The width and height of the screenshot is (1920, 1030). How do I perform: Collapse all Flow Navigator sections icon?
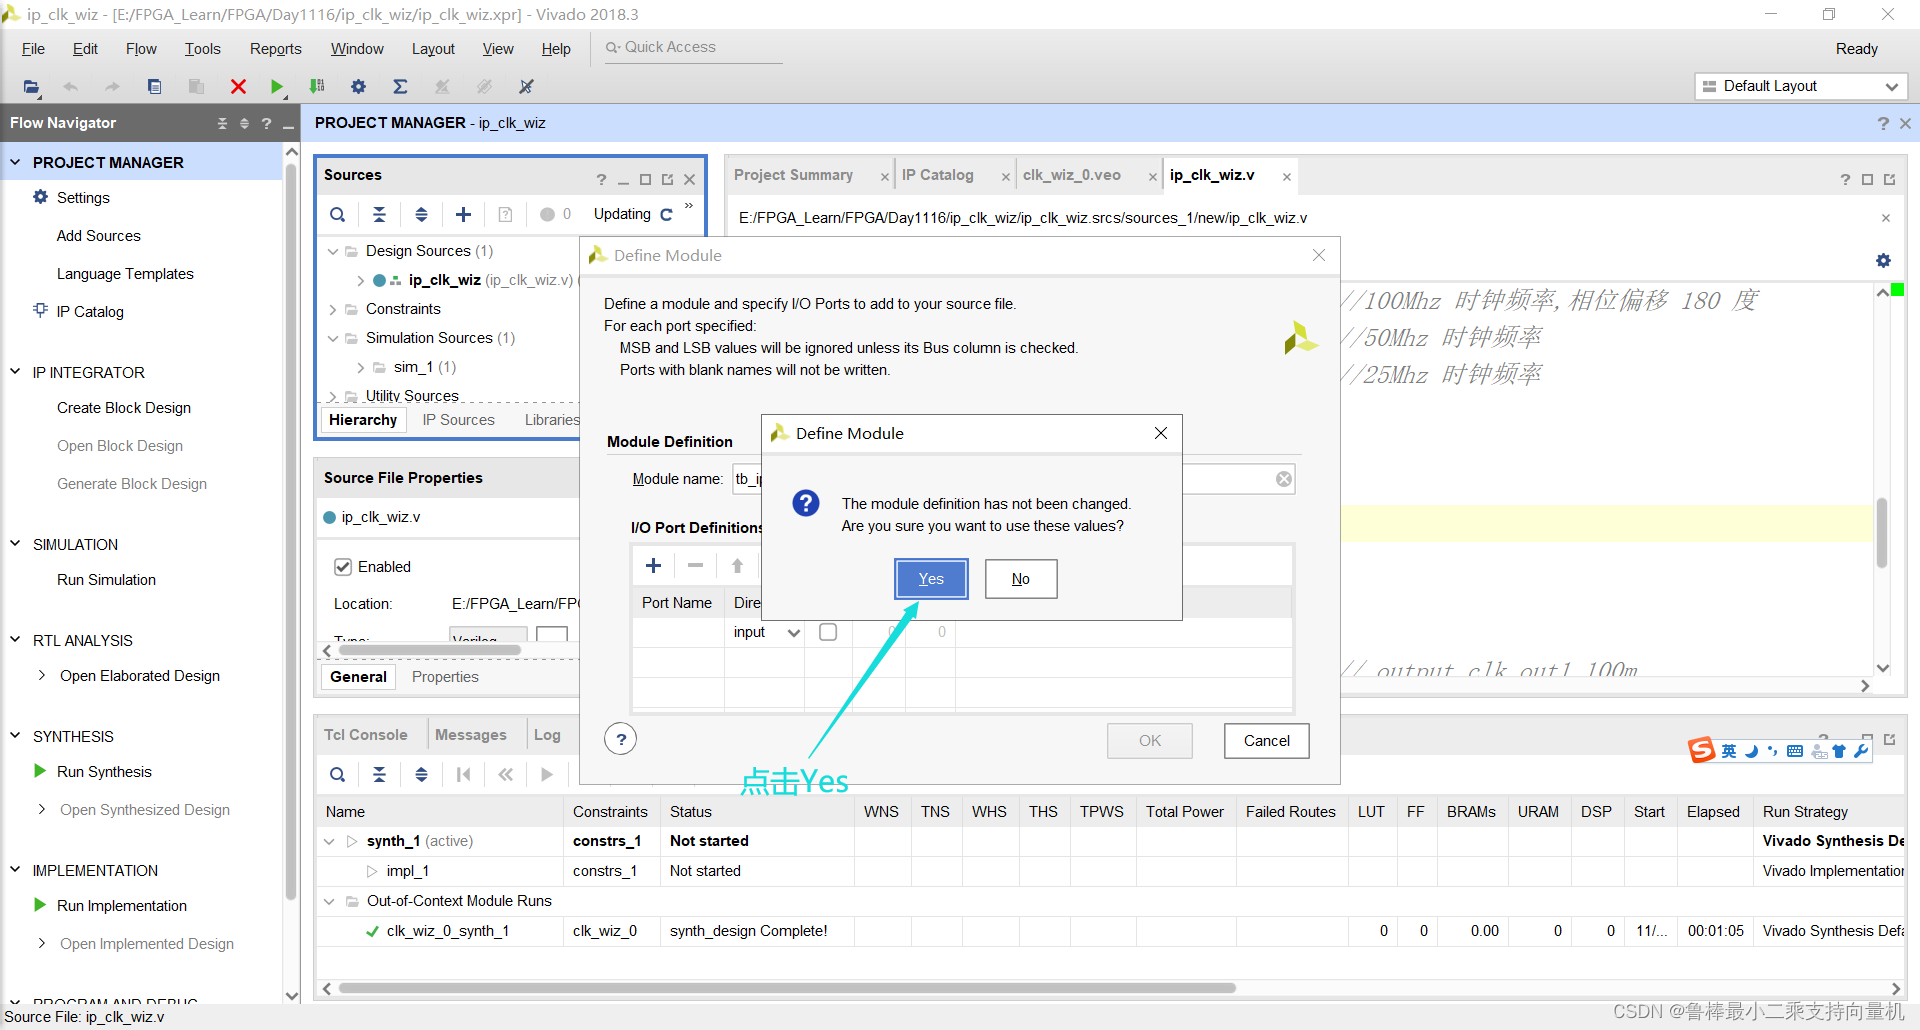click(x=222, y=123)
